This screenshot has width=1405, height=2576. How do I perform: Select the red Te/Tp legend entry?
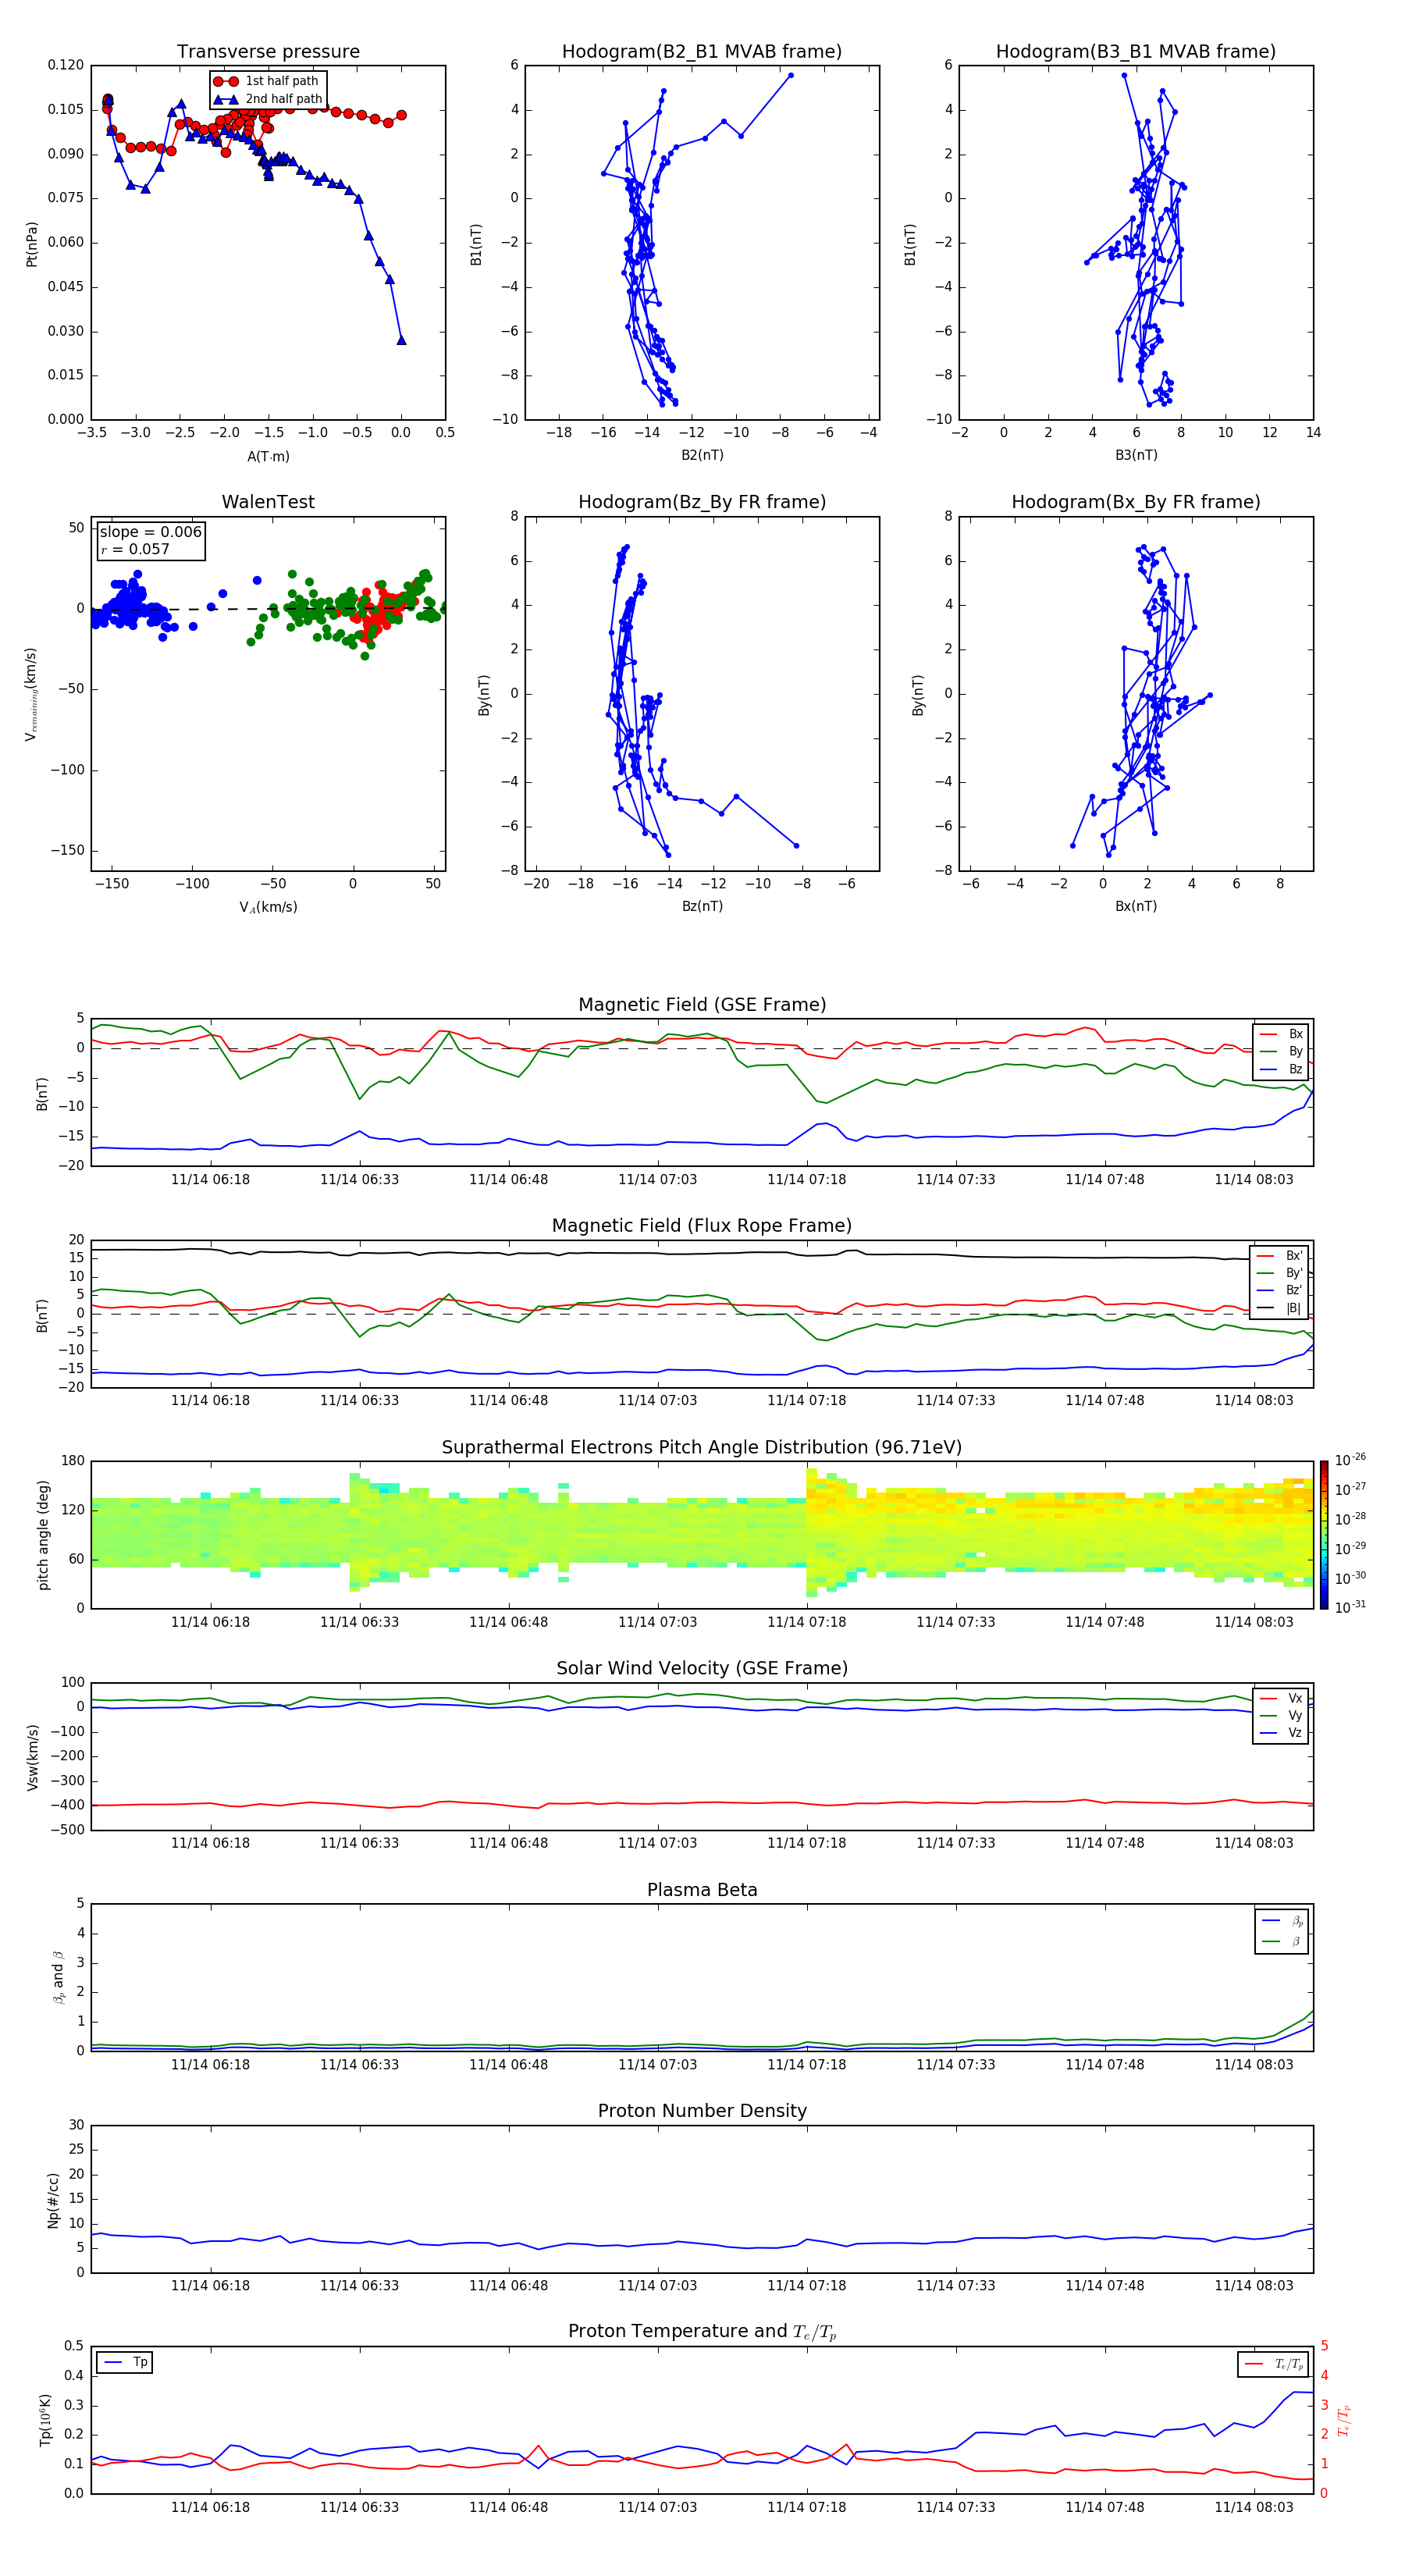tap(1274, 2364)
